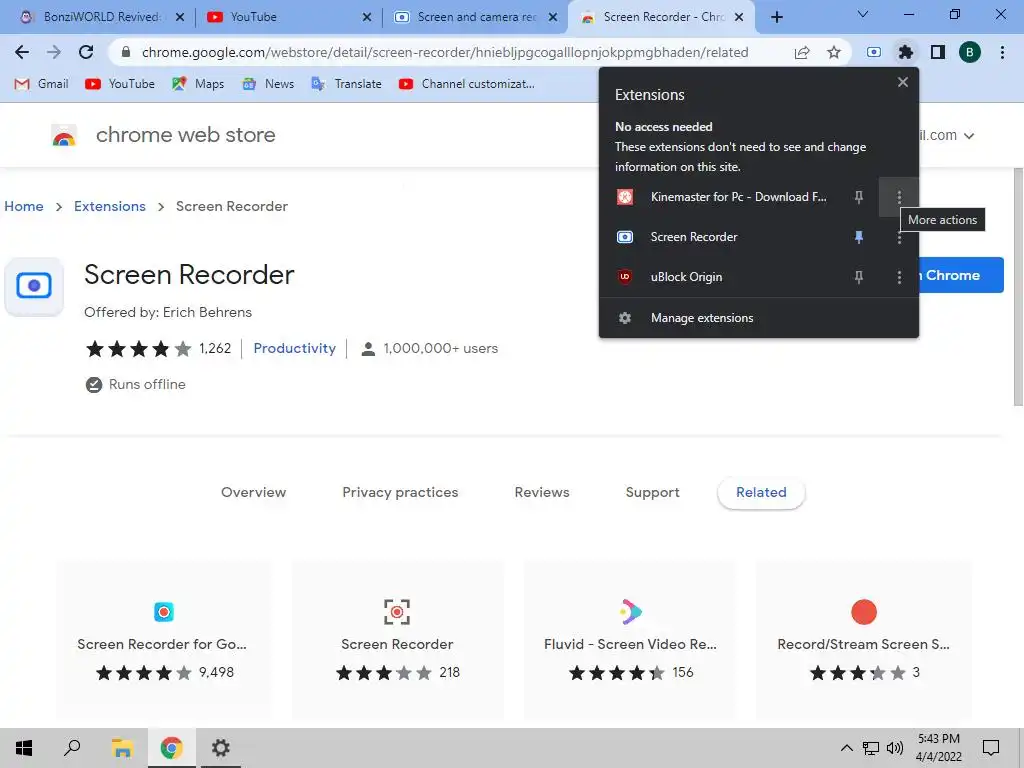Image resolution: width=1024 pixels, height=768 pixels.
Task: Open Manage extensions
Action: point(759,318)
